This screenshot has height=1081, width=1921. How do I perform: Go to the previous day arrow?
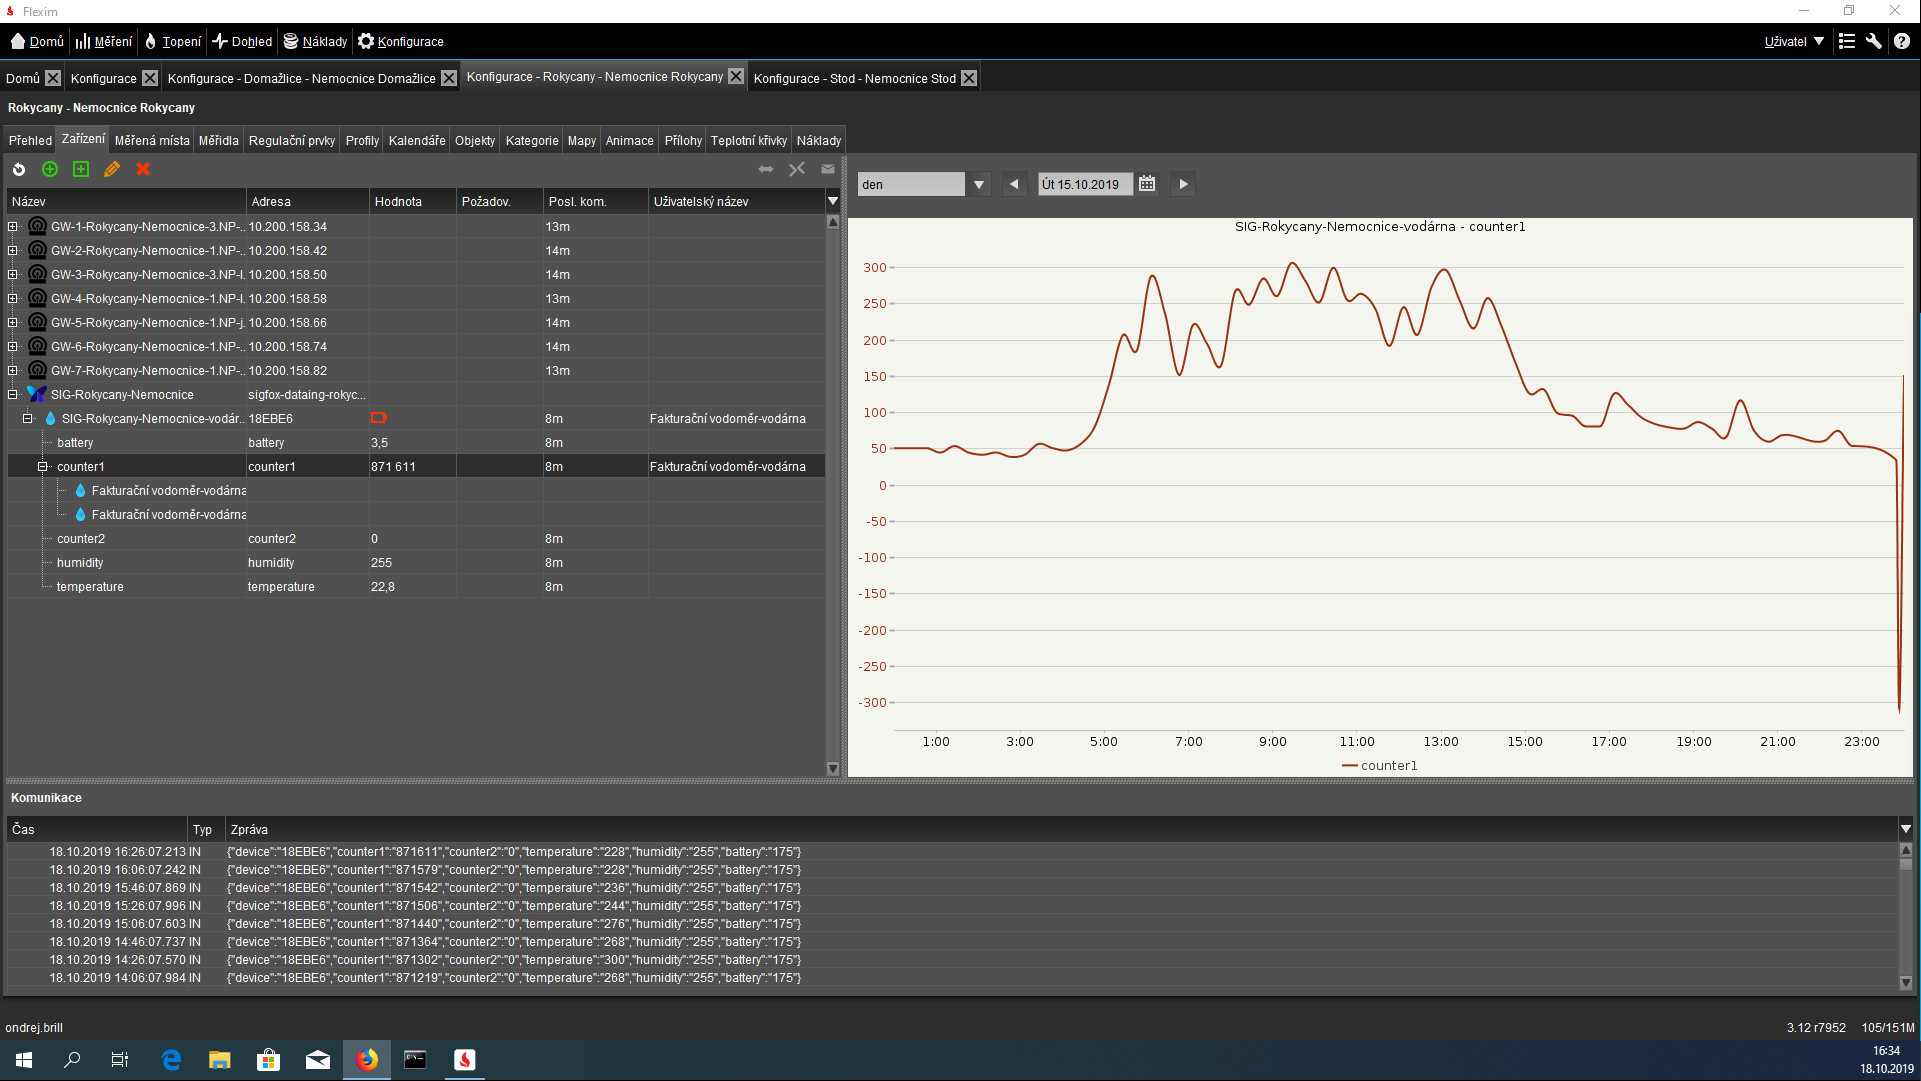(1014, 184)
